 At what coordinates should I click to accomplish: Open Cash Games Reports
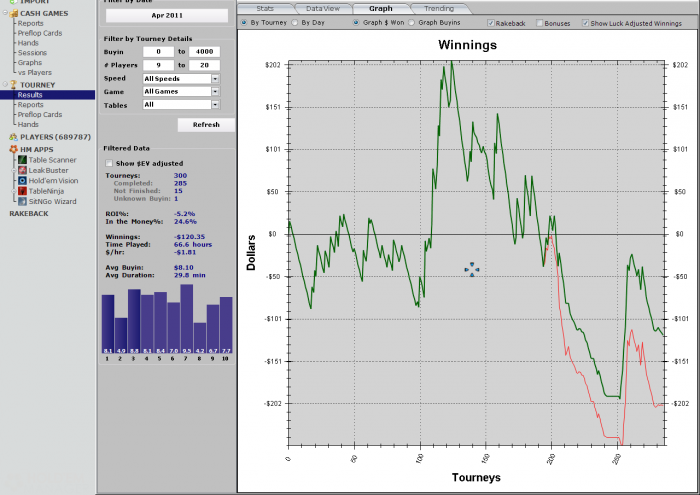coord(30,23)
